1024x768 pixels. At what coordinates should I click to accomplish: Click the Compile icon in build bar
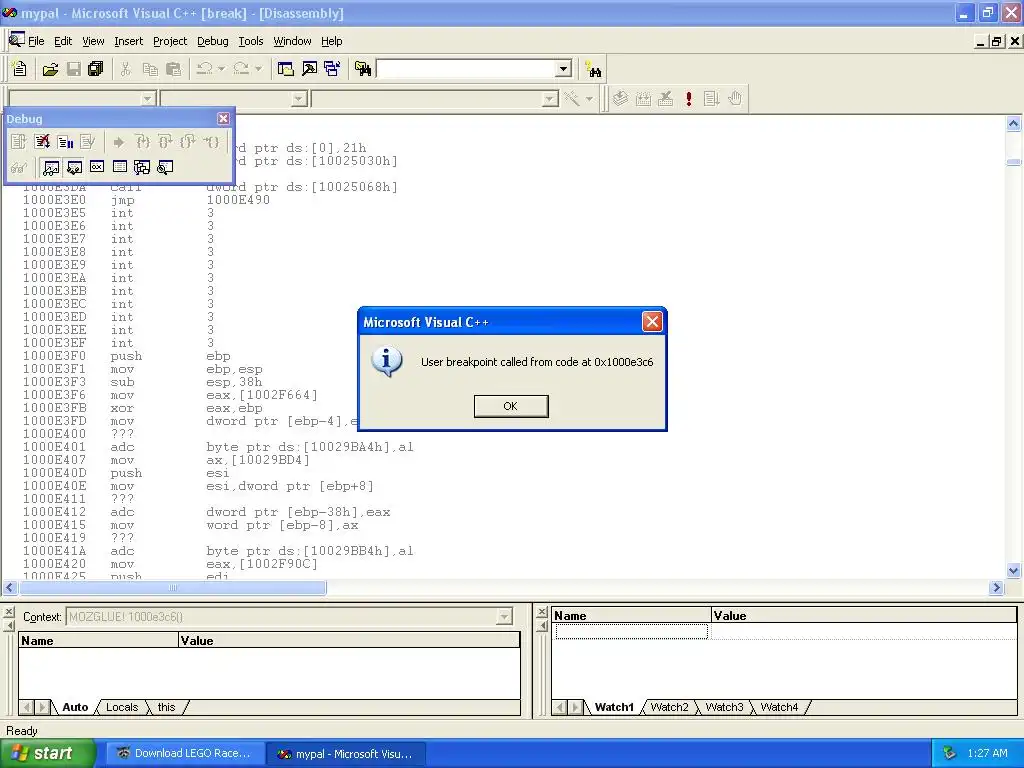[620, 99]
